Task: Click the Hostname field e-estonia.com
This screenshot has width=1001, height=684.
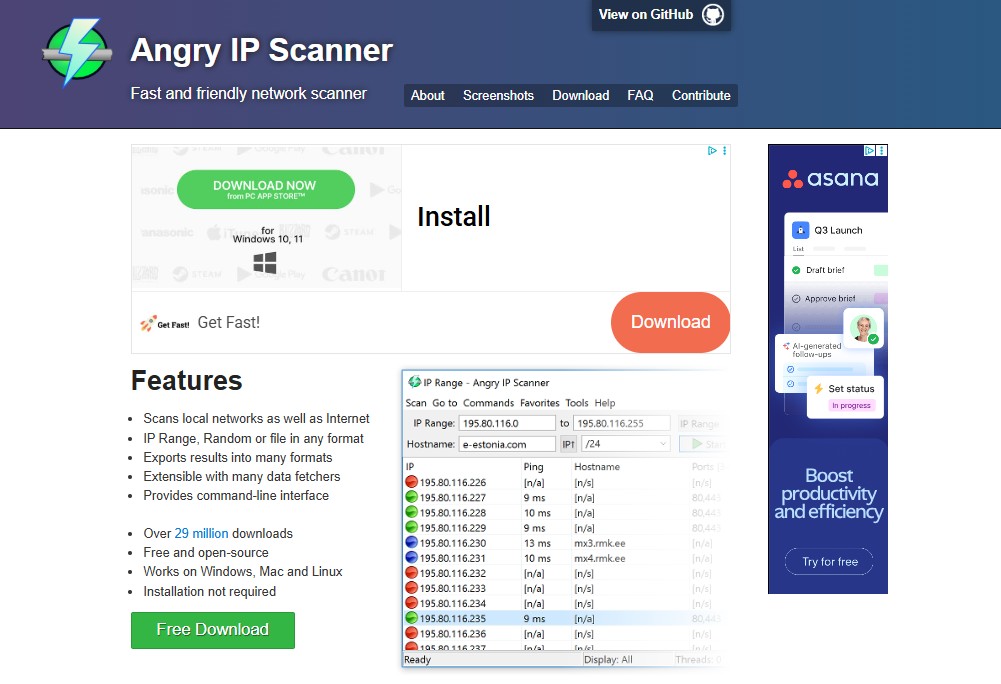Action: (507, 444)
